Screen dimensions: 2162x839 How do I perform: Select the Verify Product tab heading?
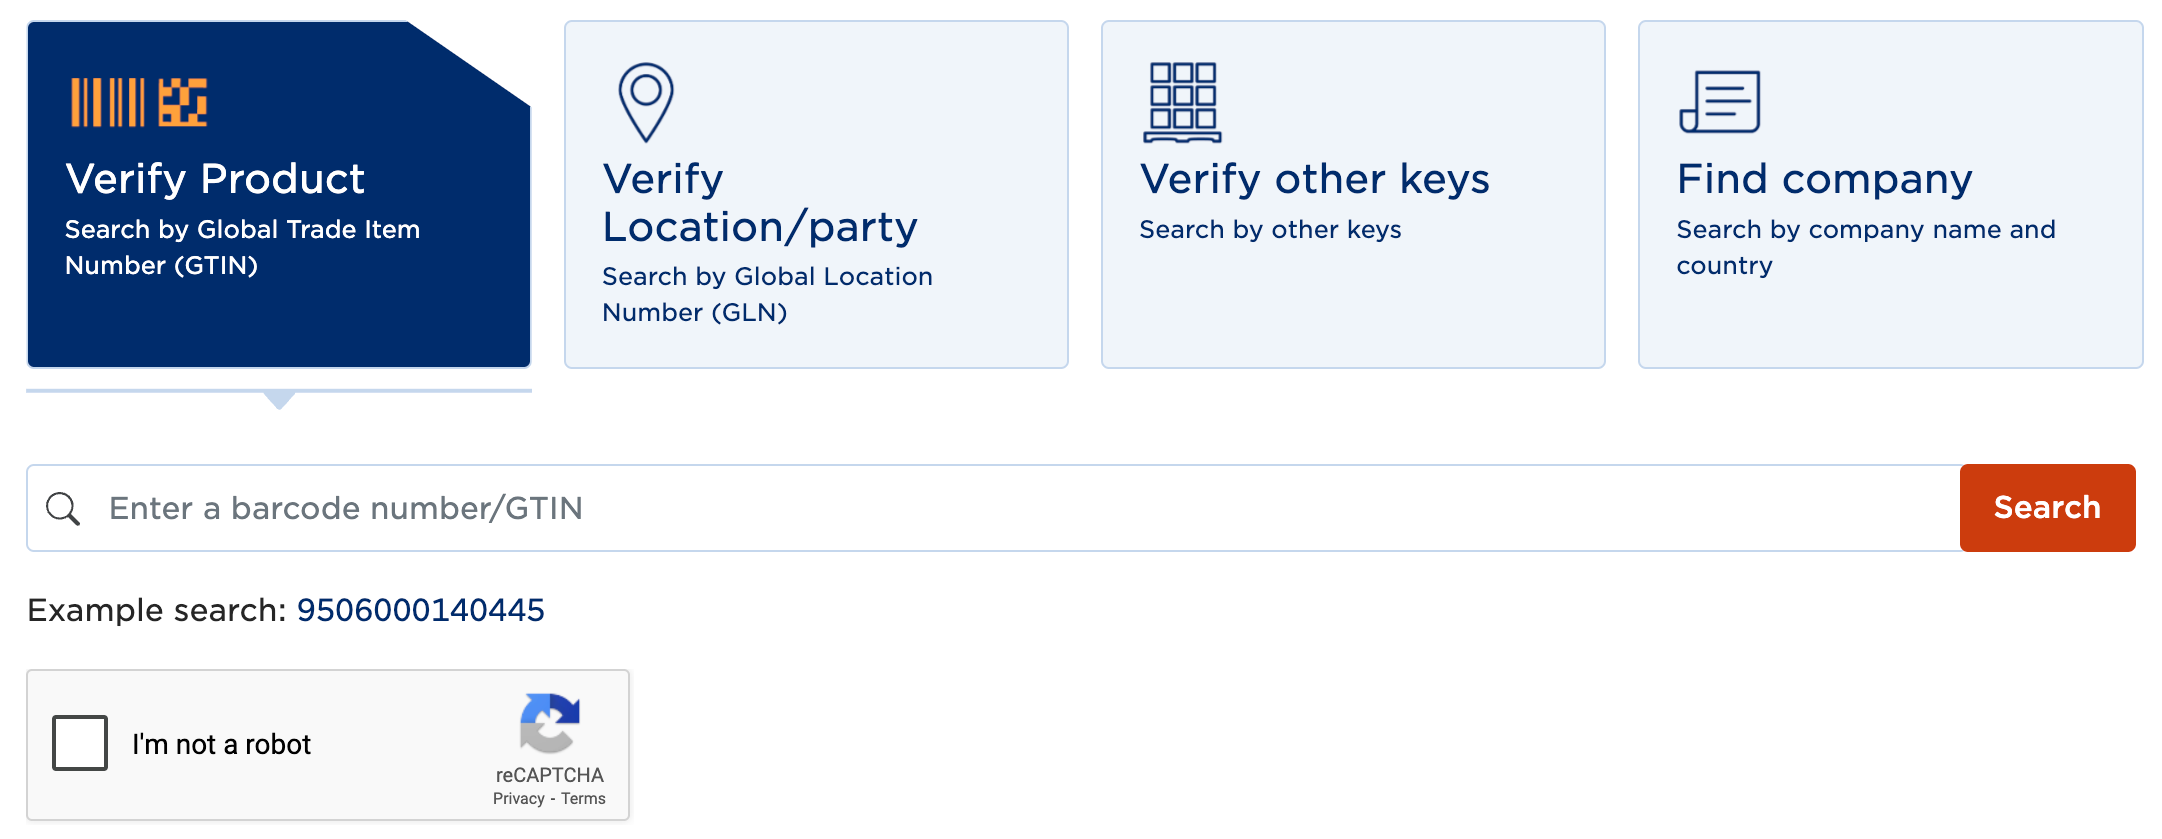[x=215, y=179]
